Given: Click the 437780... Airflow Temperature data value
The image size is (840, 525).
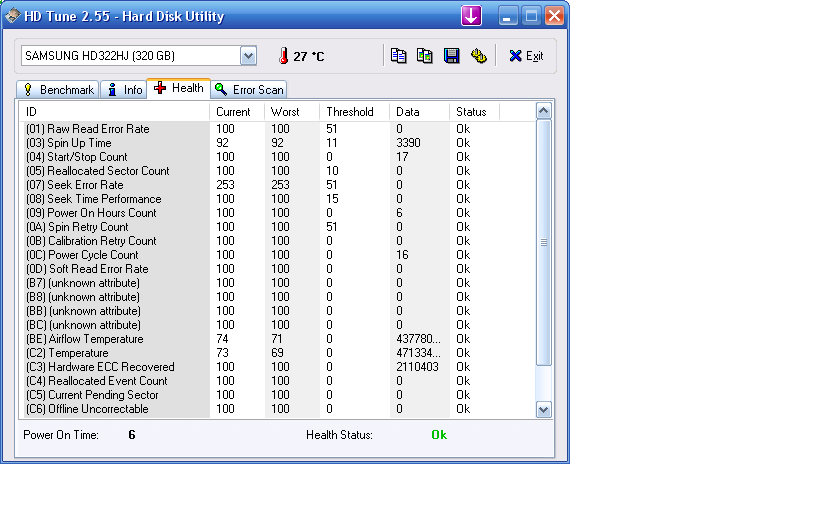Looking at the screenshot, I should click(x=418, y=339).
